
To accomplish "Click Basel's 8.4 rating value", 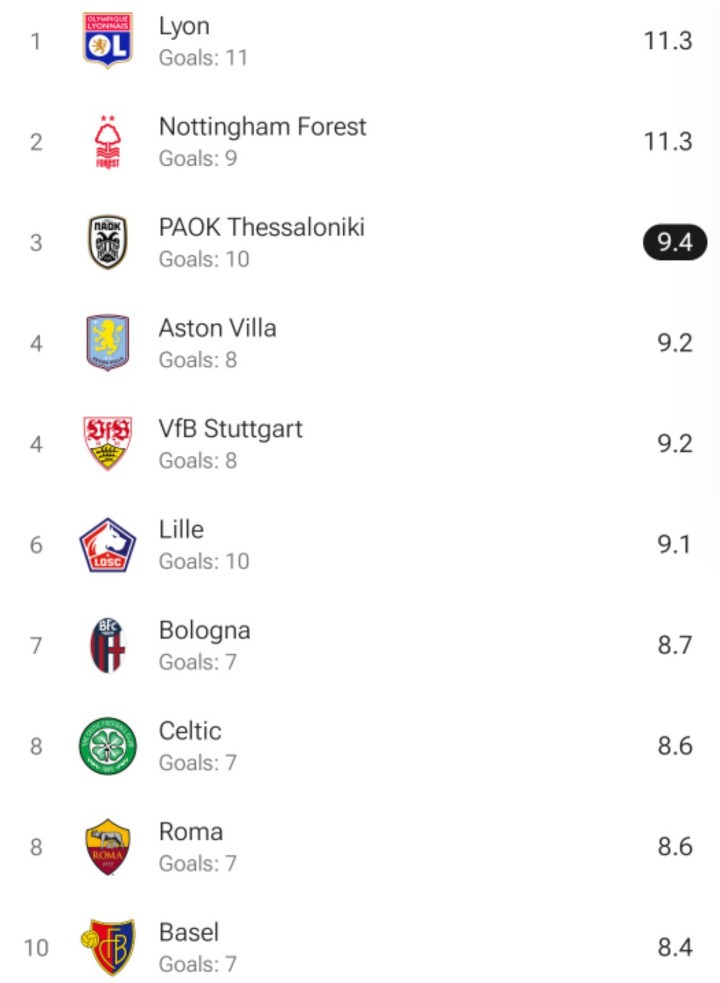I will tap(674, 947).
